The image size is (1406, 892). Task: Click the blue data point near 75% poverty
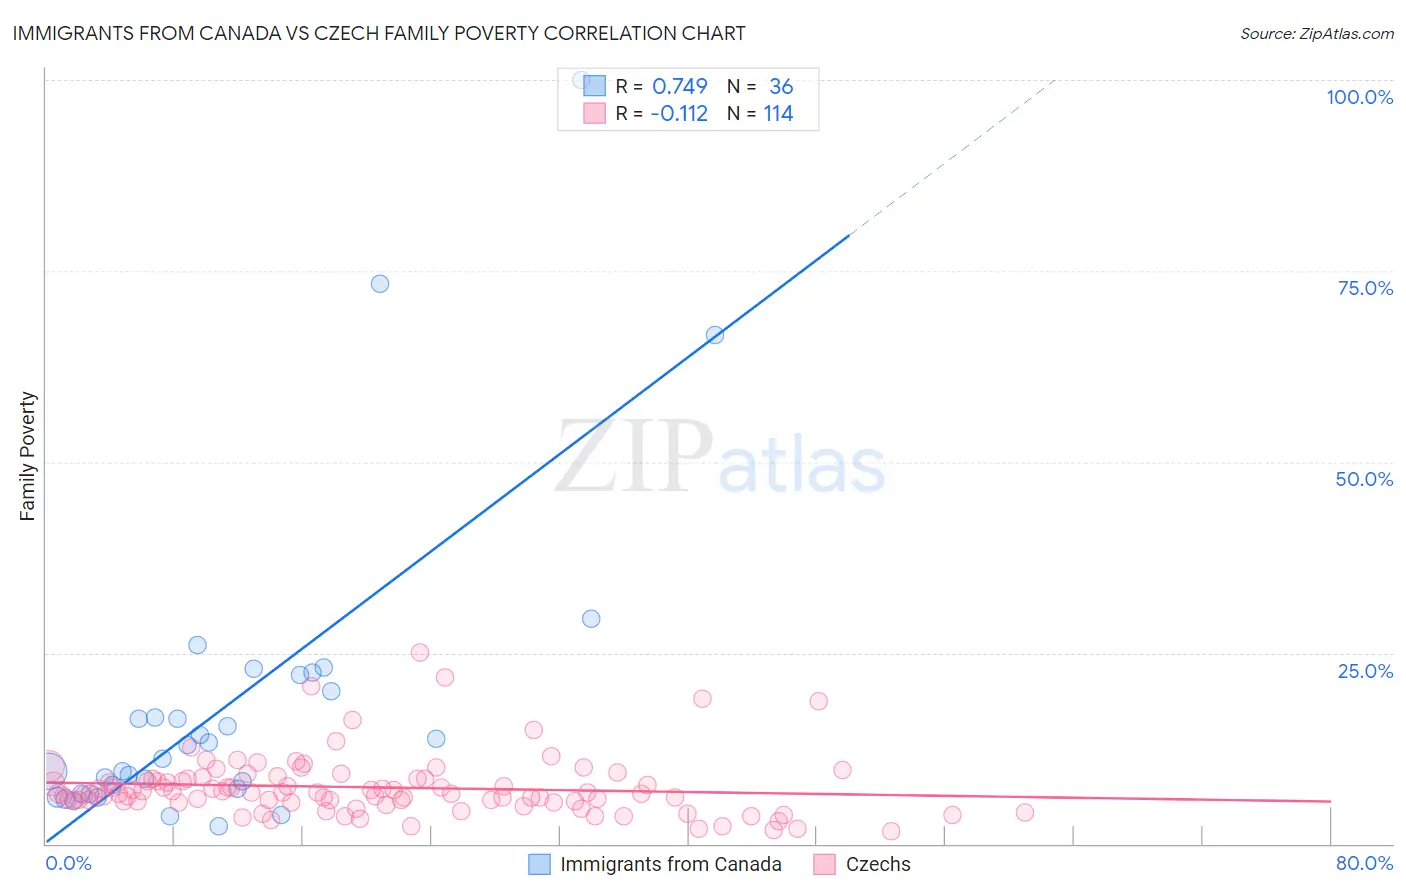tap(380, 283)
